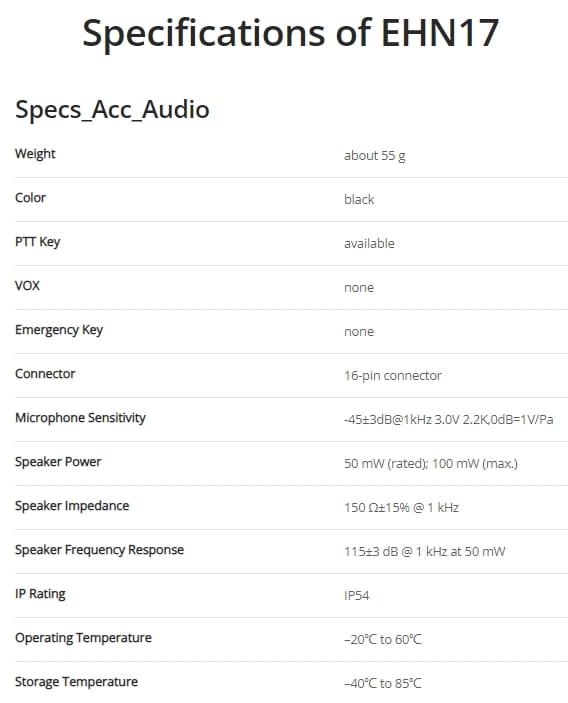
Task: Select the 'about 55 g' value
Action: click(x=374, y=156)
